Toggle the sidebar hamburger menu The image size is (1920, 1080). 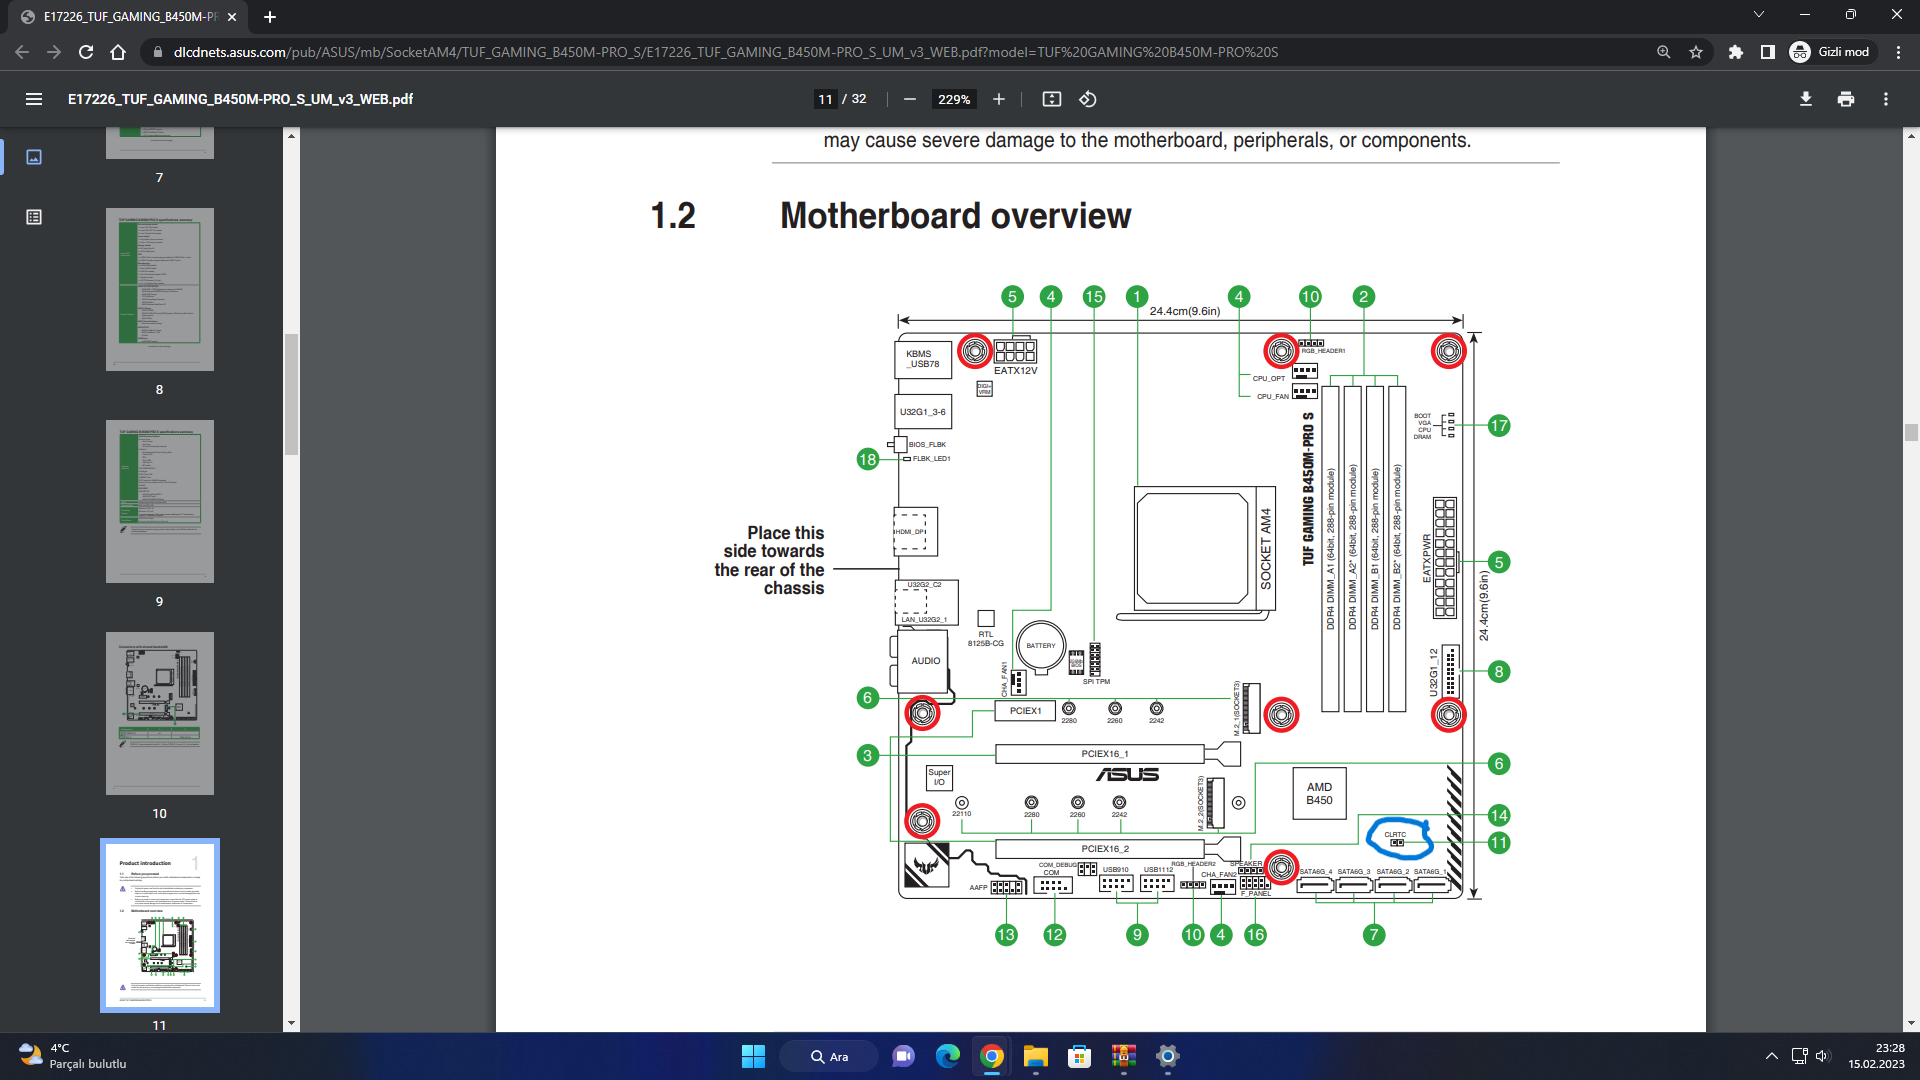click(34, 99)
